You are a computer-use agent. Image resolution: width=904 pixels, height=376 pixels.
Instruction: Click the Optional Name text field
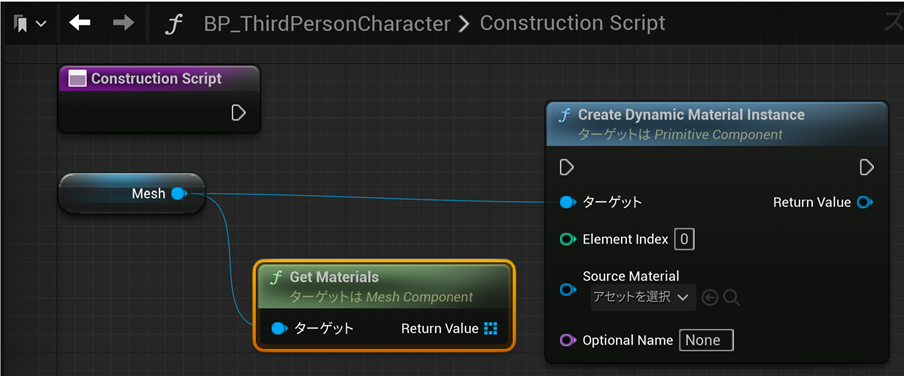706,340
